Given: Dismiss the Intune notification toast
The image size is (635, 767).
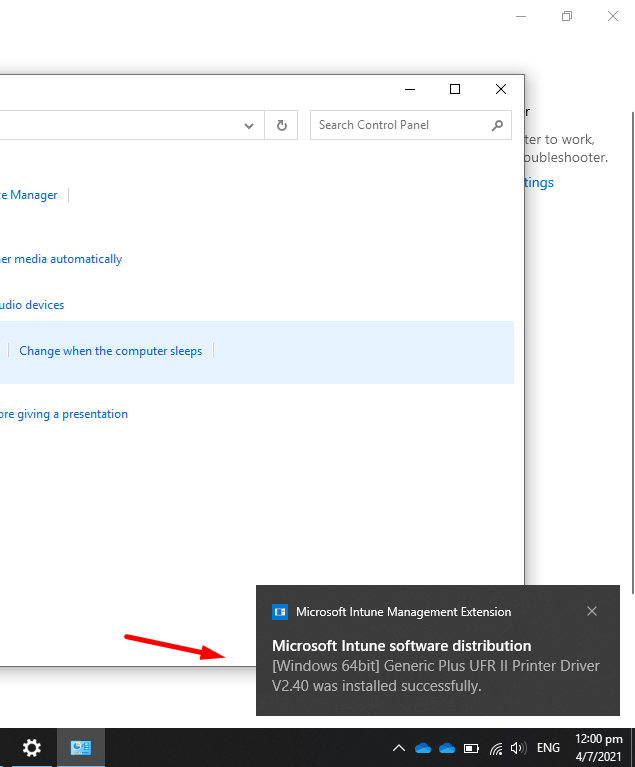Looking at the screenshot, I should tap(592, 611).
